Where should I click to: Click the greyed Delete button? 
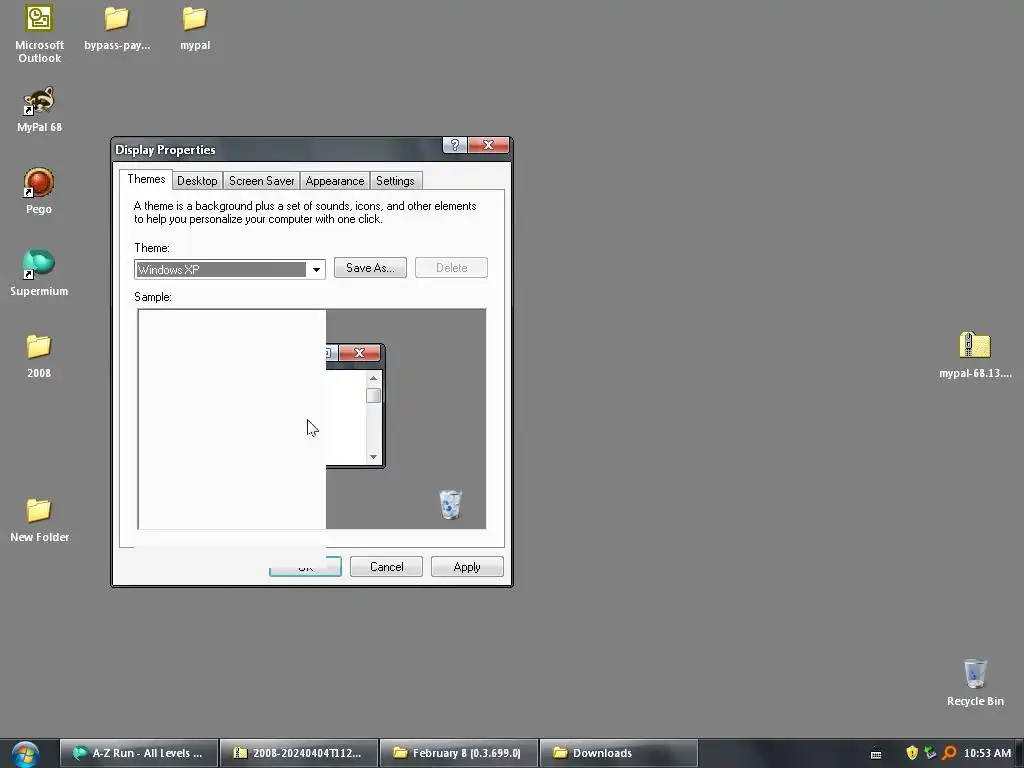[451, 268]
